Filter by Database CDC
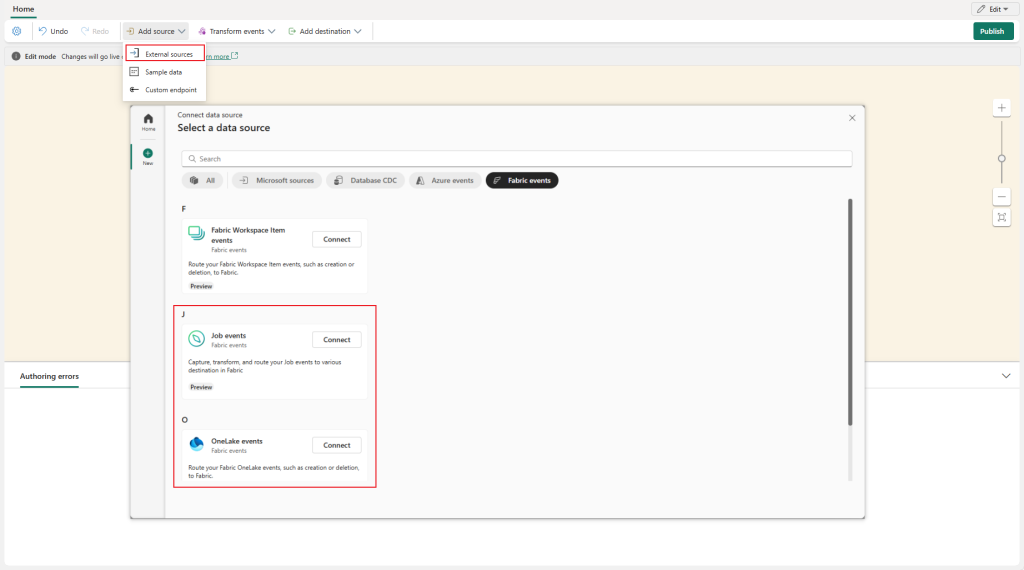This screenshot has height=570, width=1024. coord(366,180)
